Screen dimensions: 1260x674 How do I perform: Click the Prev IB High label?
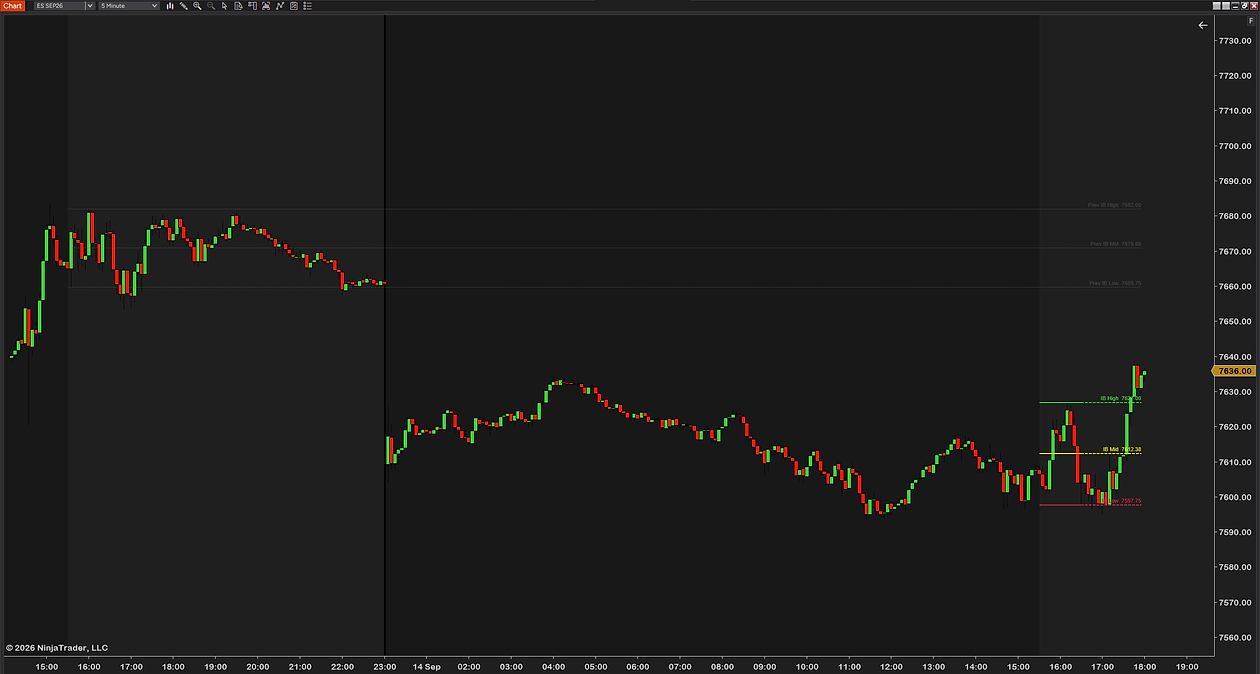pos(1115,205)
